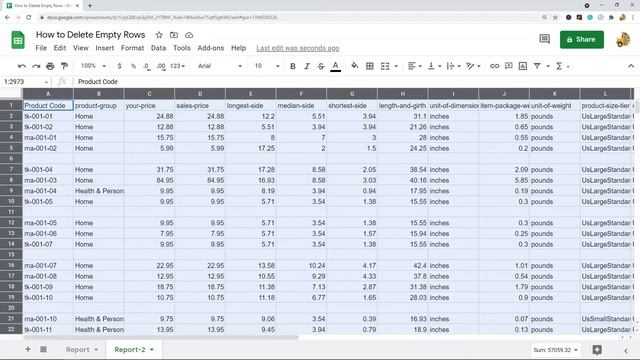Open the Help menu
The height and width of the screenshot is (360, 640).
[238, 48]
